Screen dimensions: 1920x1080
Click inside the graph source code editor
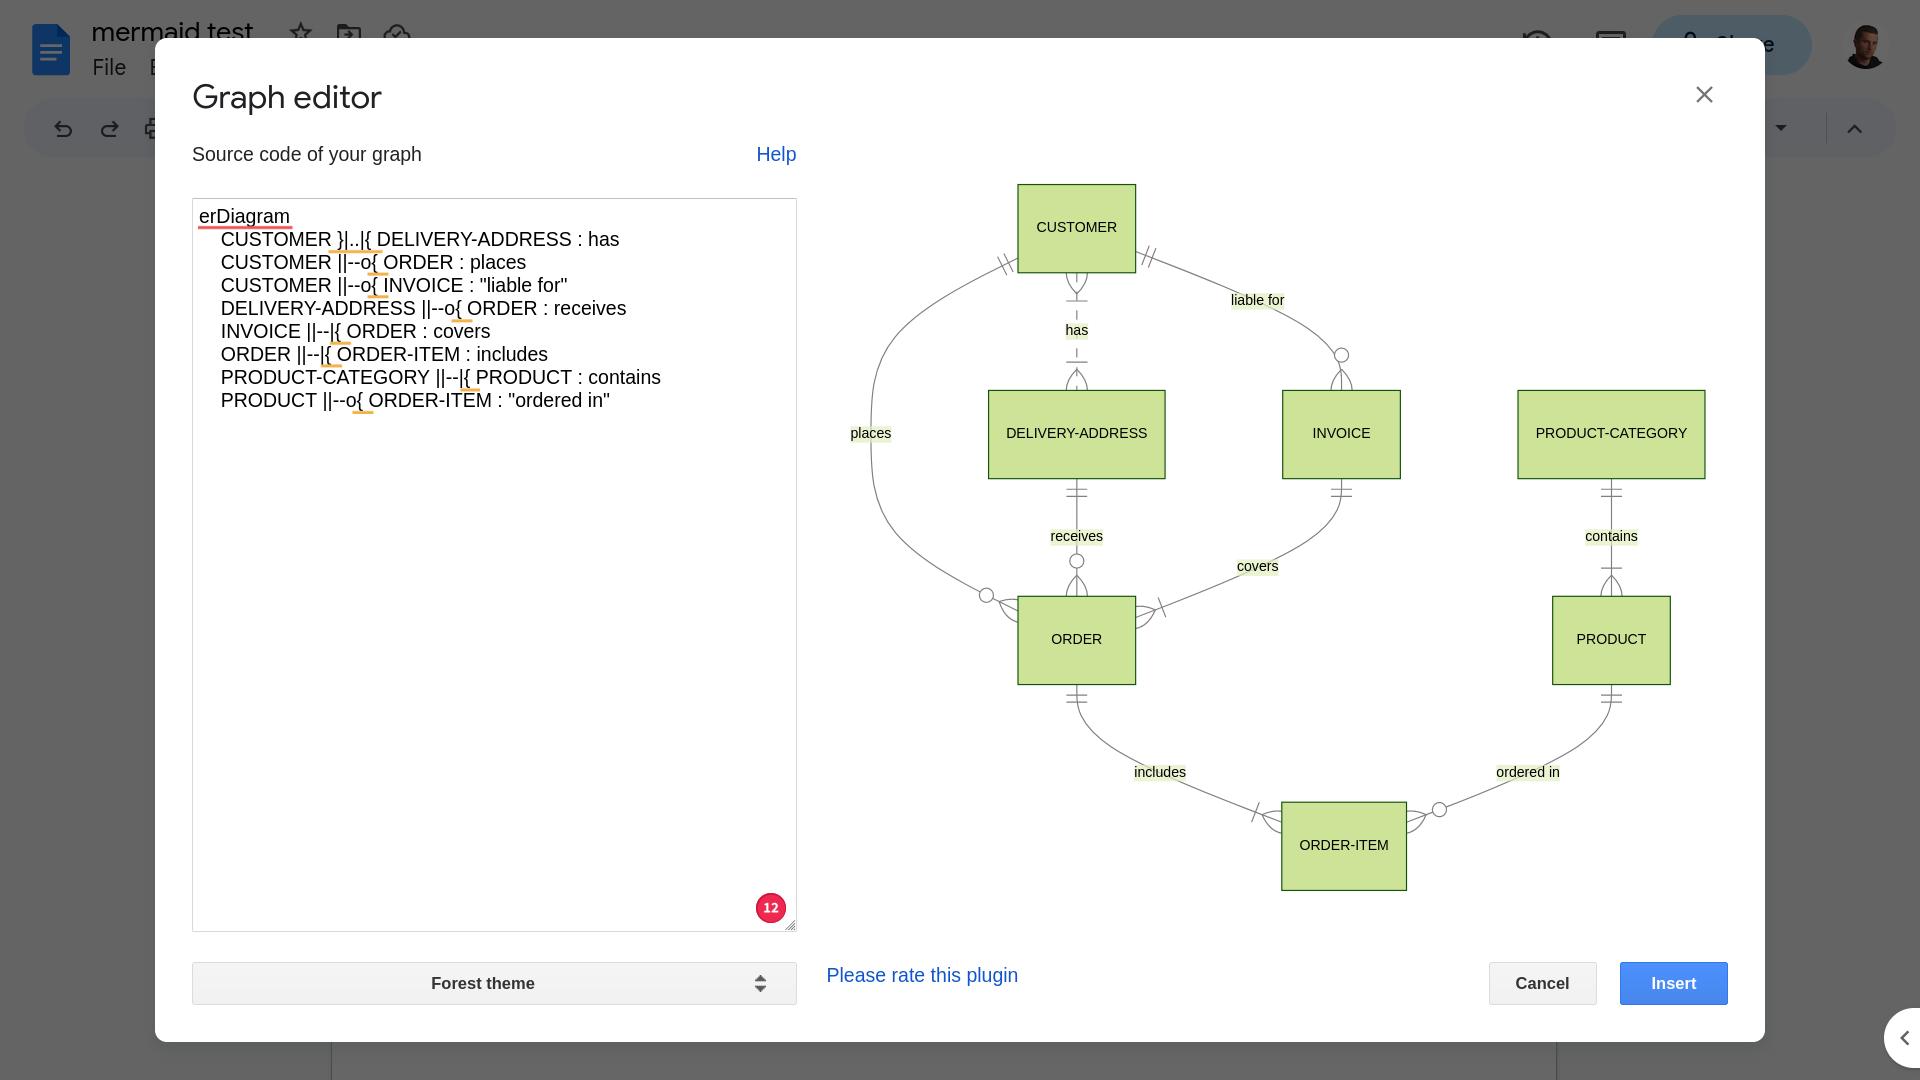[x=494, y=560]
